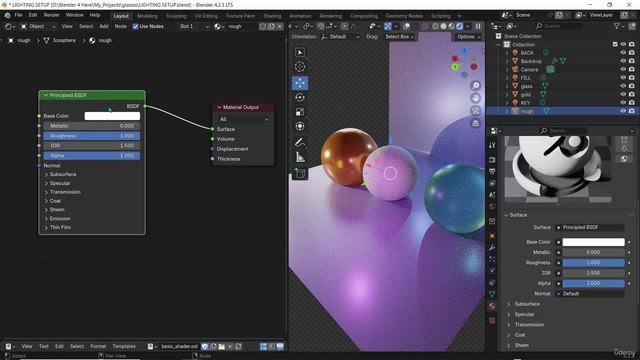Select the Select Box tool in viewport toolbar
This screenshot has width=640, height=360.
(x=300, y=53)
